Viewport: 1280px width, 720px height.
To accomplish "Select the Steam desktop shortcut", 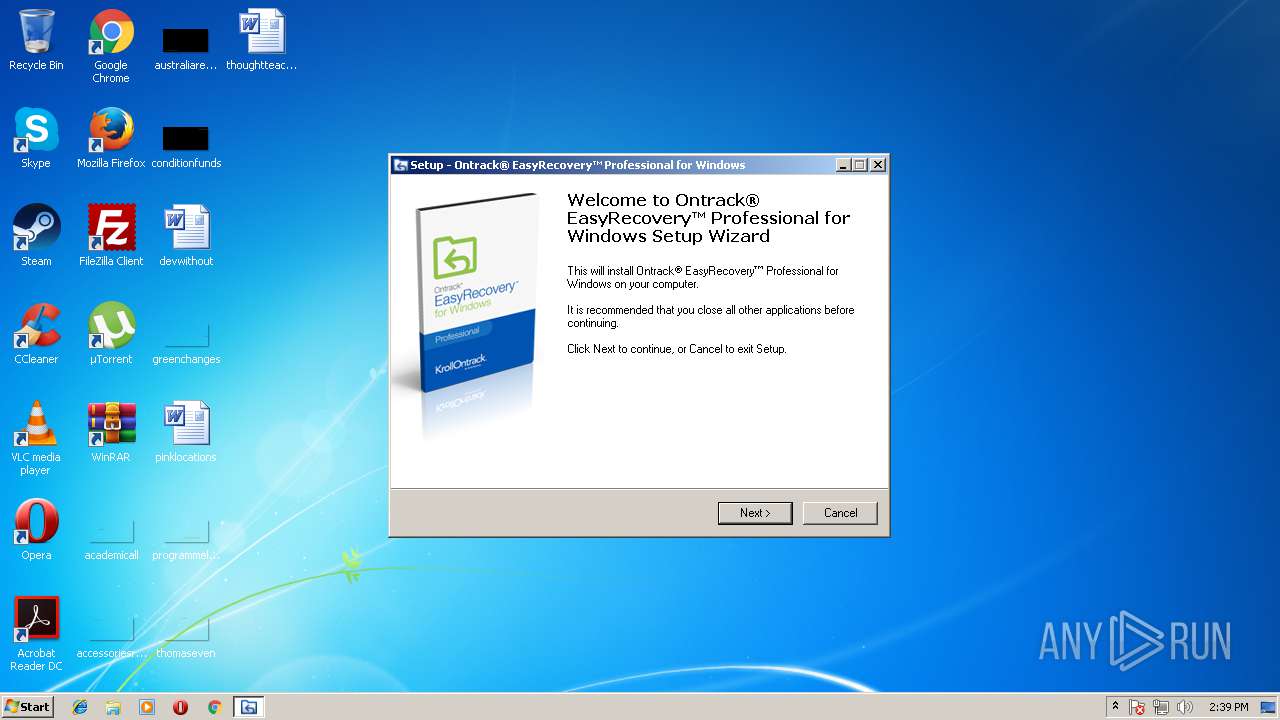I will 36,236.
